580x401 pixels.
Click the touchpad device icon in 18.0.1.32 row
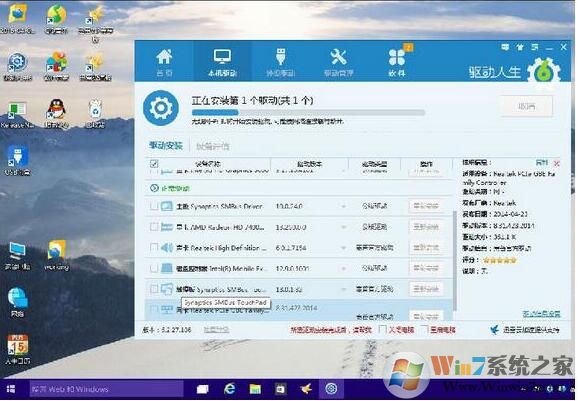click(167, 289)
